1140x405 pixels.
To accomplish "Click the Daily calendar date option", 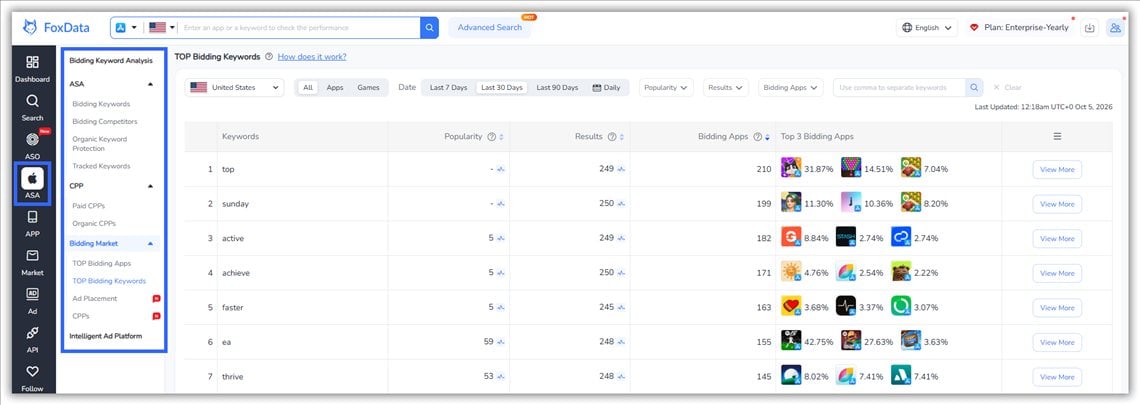I will (606, 87).
